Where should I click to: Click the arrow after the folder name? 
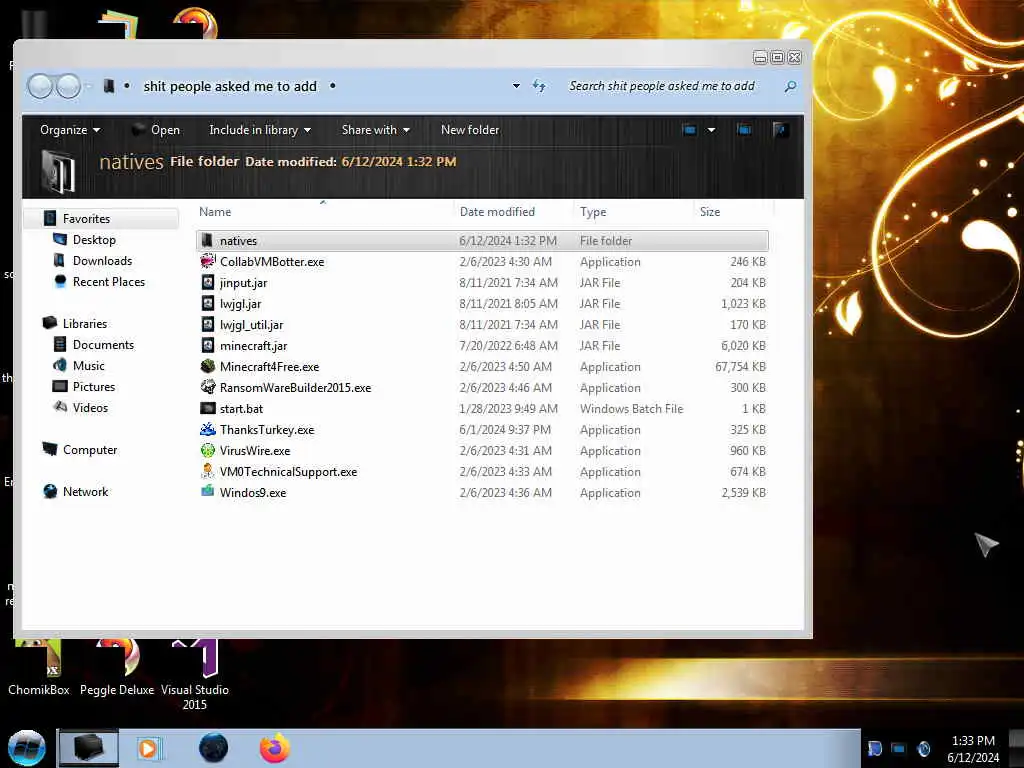pos(332,86)
